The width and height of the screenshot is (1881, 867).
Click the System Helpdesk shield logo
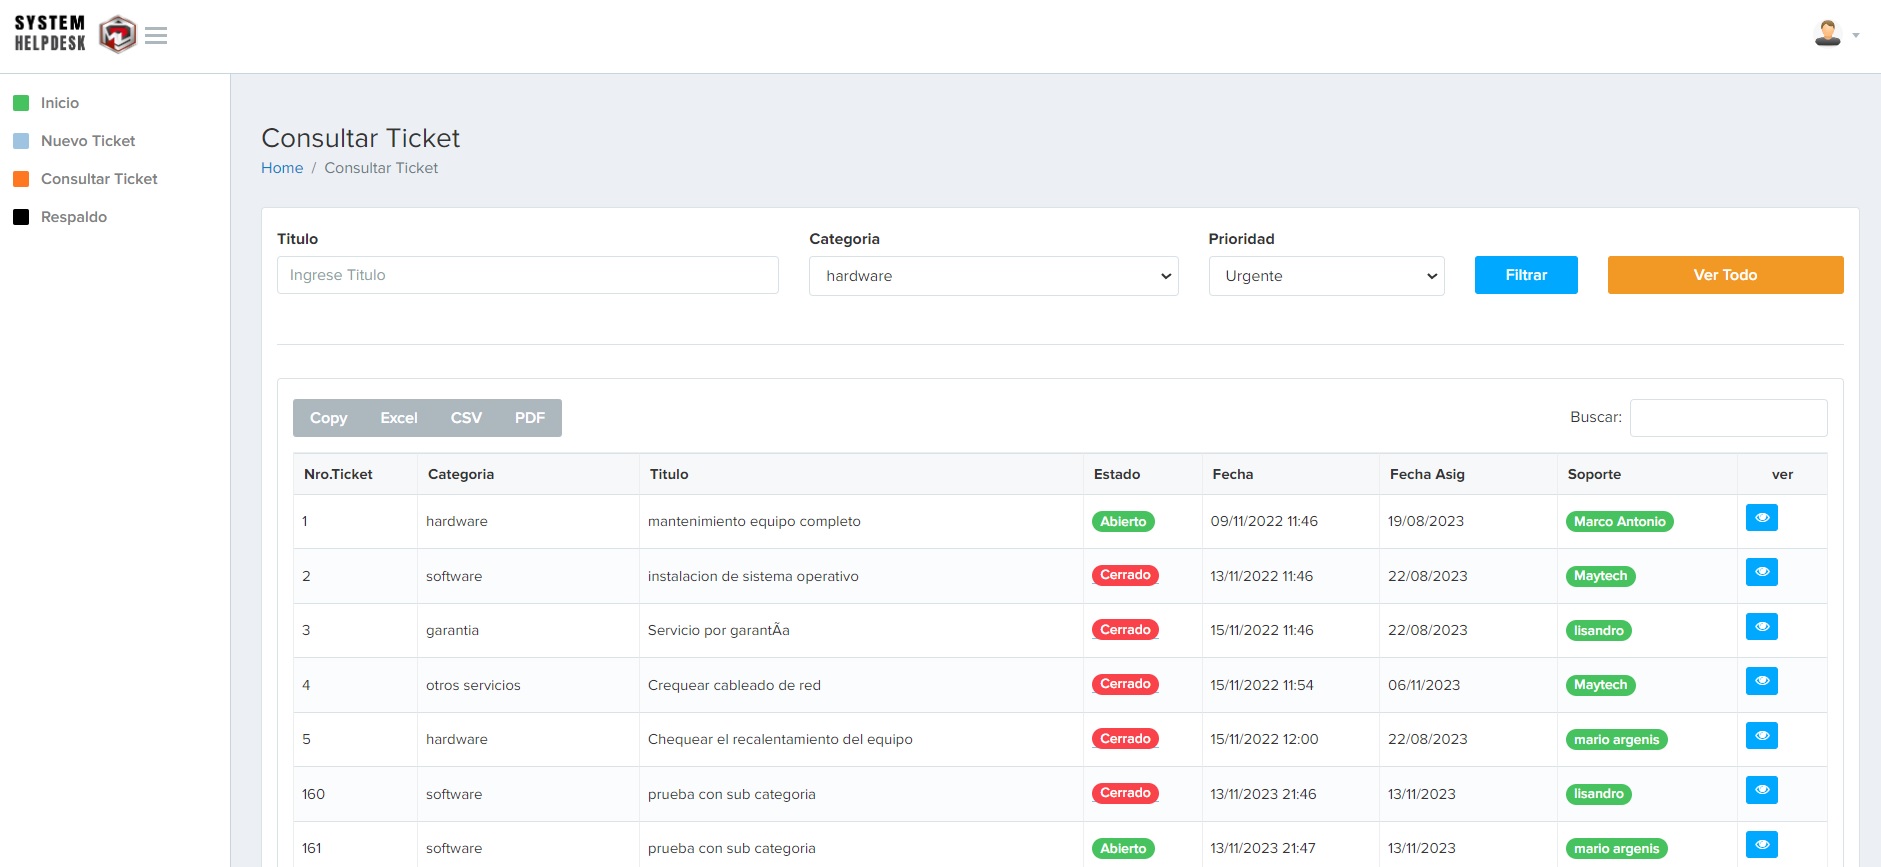pyautogui.click(x=117, y=35)
